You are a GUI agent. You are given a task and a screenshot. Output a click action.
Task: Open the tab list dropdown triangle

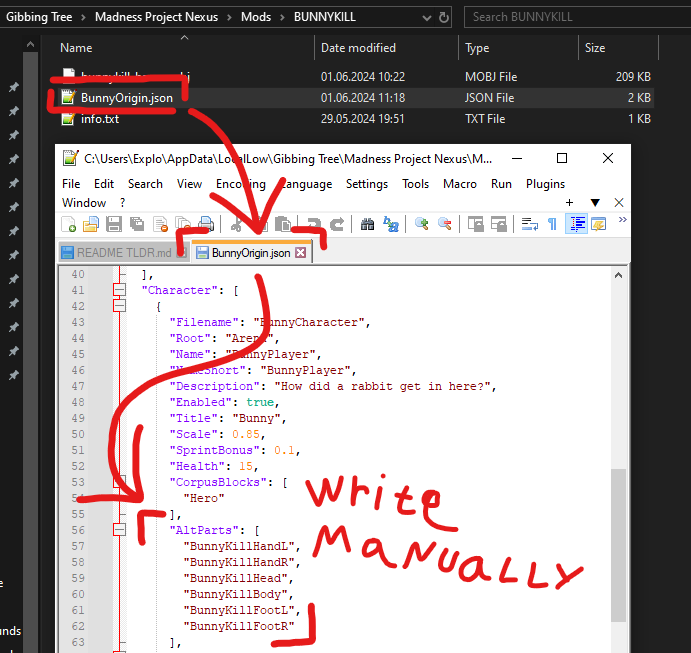pos(595,203)
